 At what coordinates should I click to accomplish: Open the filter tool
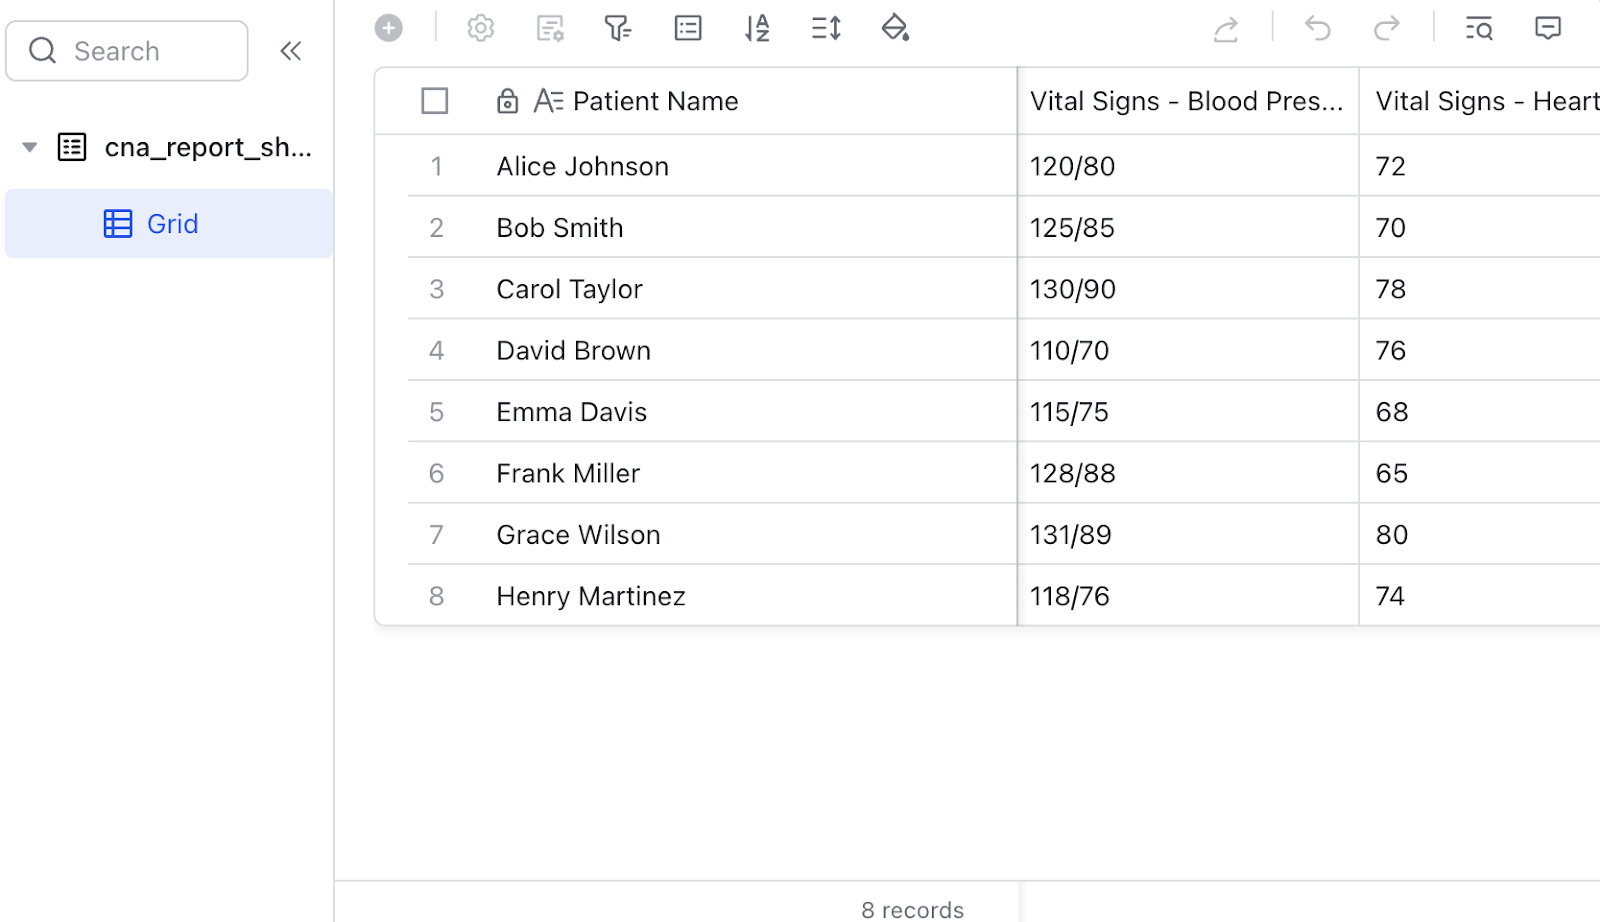[618, 28]
